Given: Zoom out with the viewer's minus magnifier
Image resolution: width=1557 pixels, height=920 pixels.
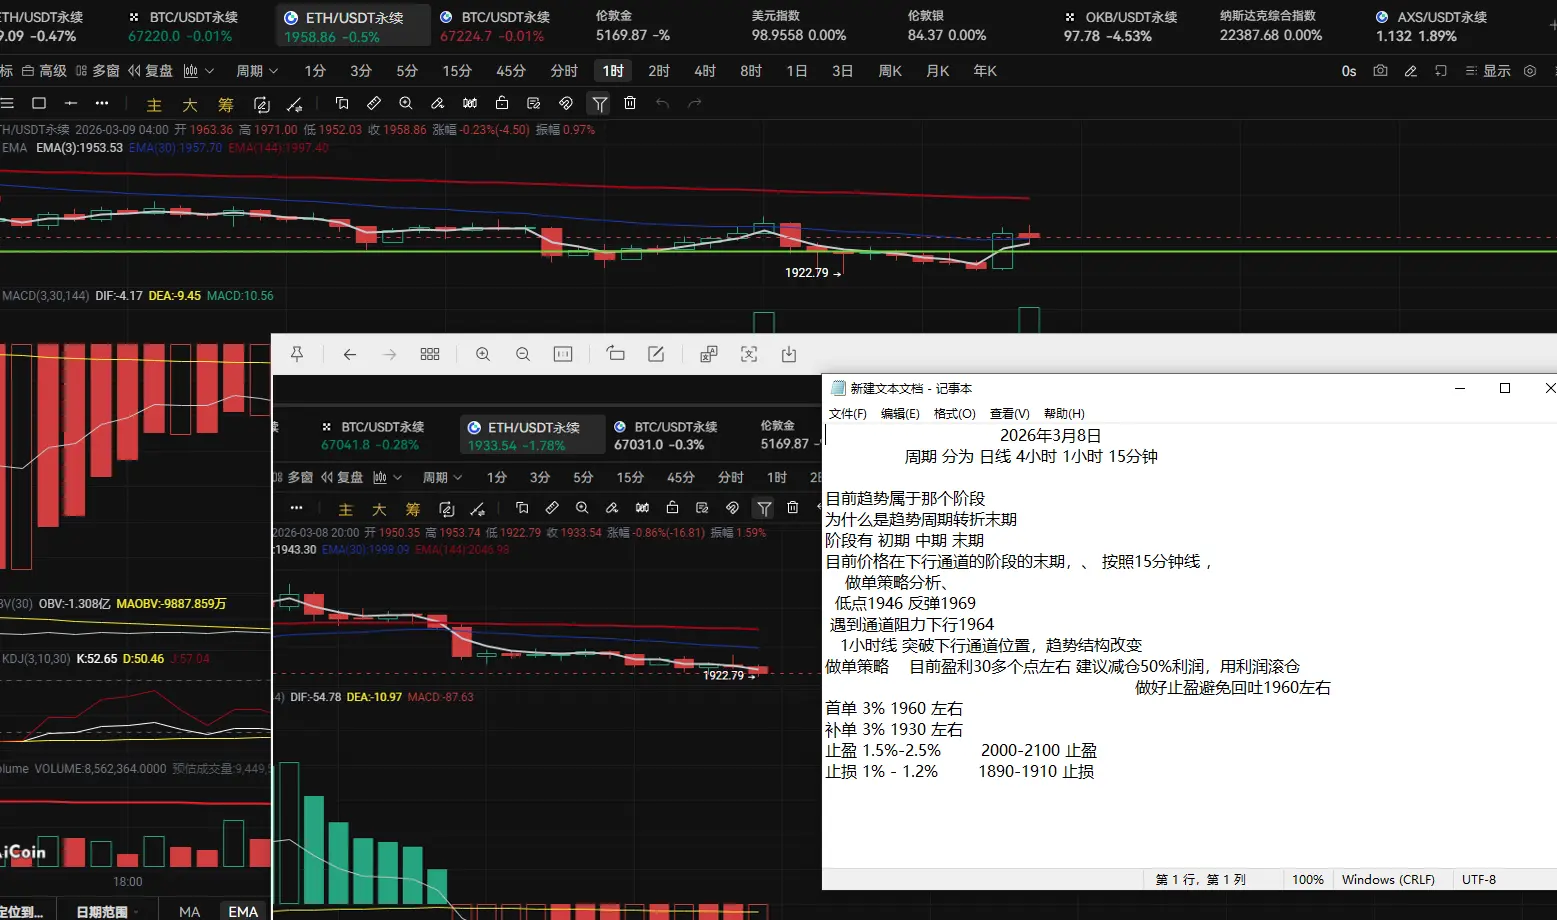Looking at the screenshot, I should tap(523, 354).
